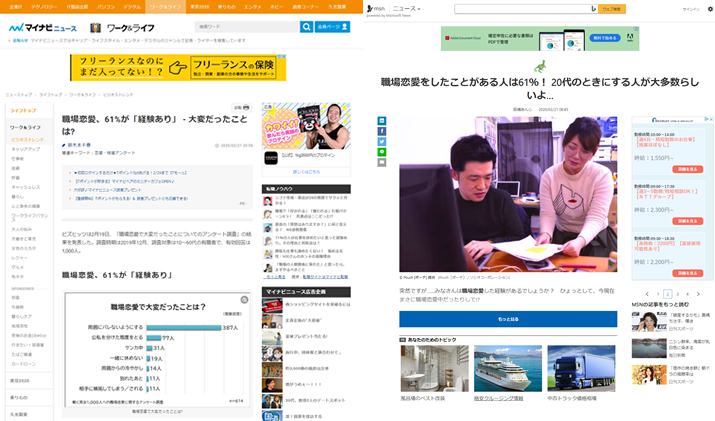The width and height of the screenshot is (715, 421).
Task: Click the ウェブ検索 button
Action: tap(612, 8)
